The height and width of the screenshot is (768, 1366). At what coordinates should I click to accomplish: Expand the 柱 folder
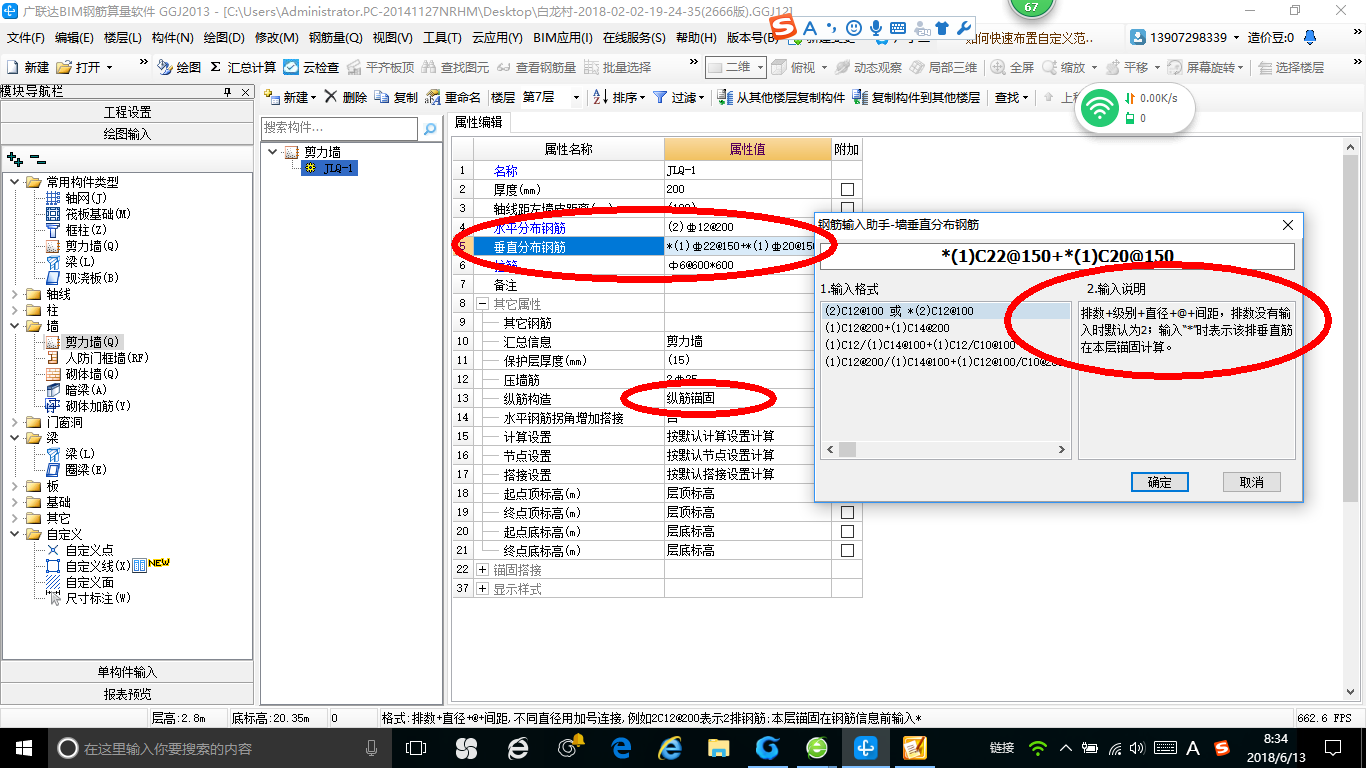15,310
